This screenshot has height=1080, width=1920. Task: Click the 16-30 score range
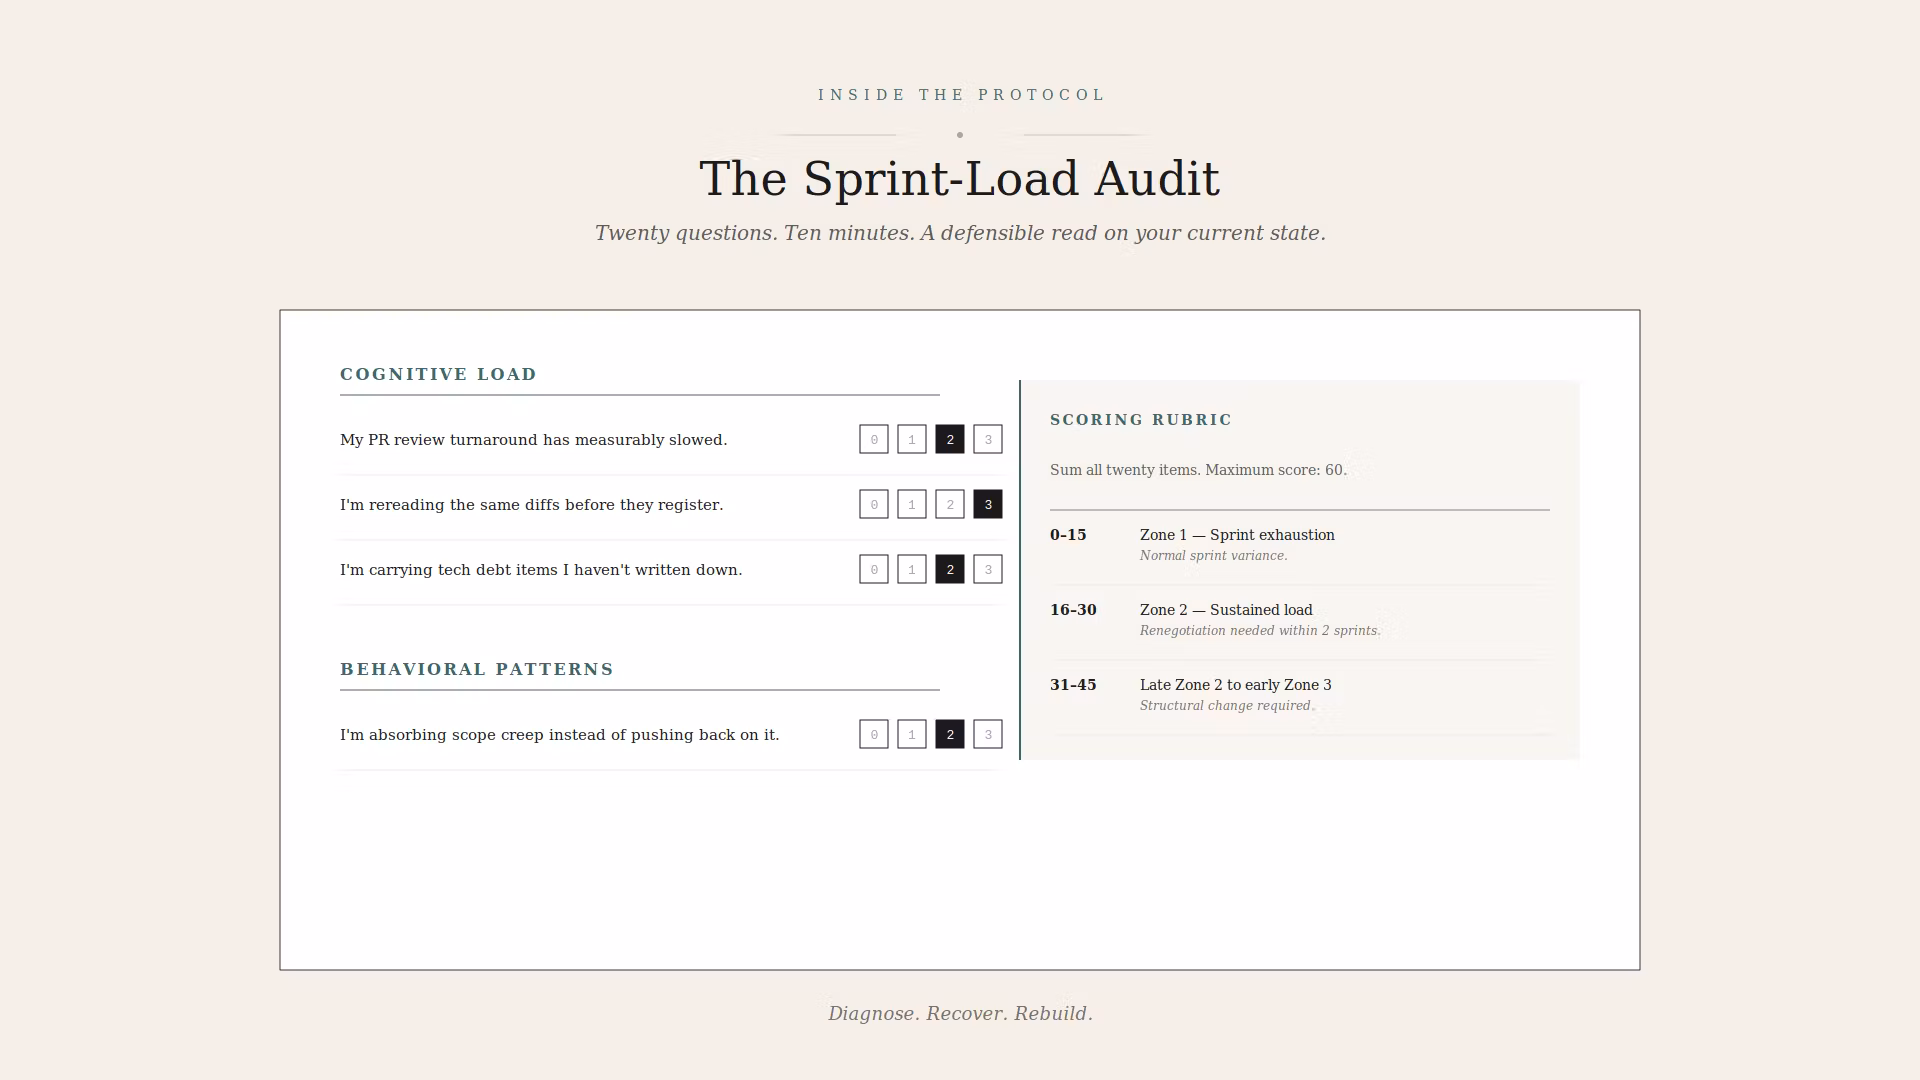click(1073, 610)
